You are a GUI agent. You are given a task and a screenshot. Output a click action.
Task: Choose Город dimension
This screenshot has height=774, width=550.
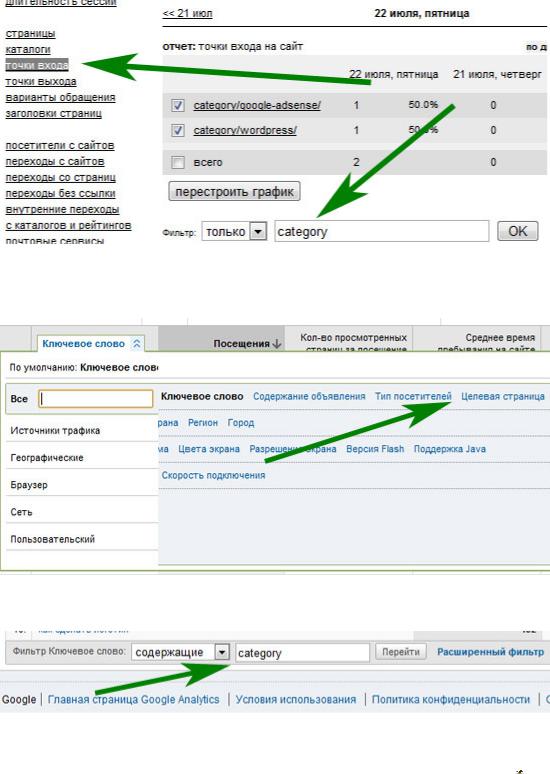[241, 423]
